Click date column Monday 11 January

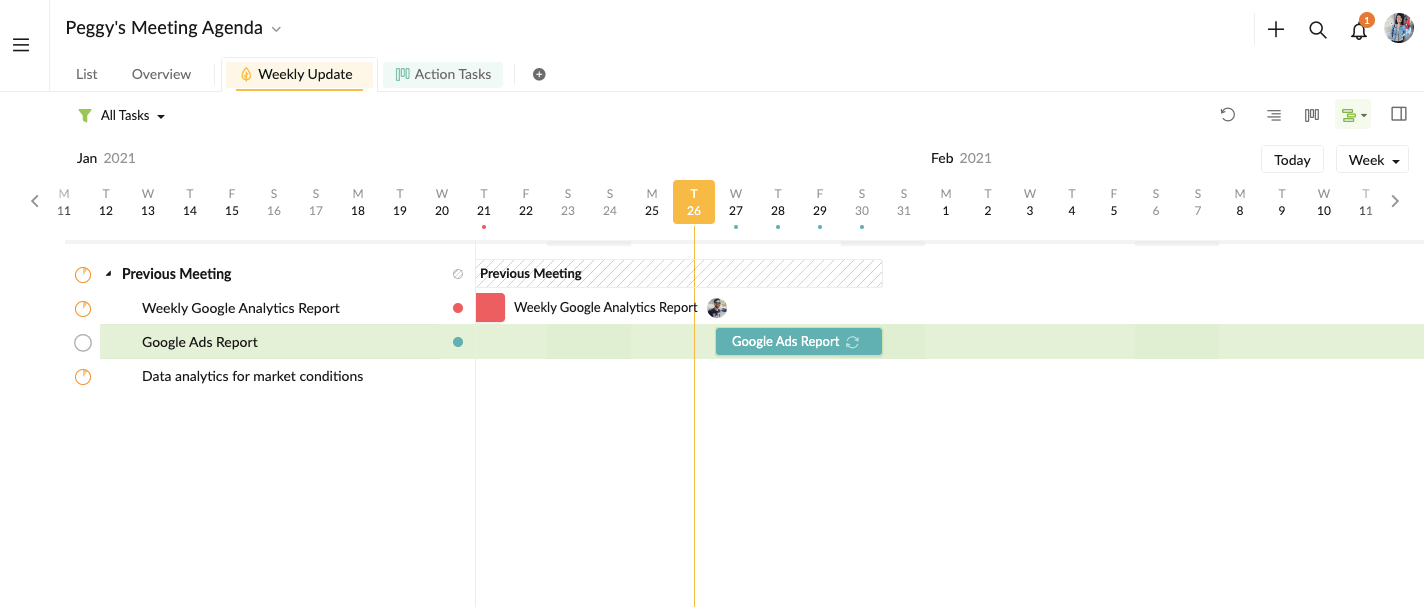coord(64,202)
